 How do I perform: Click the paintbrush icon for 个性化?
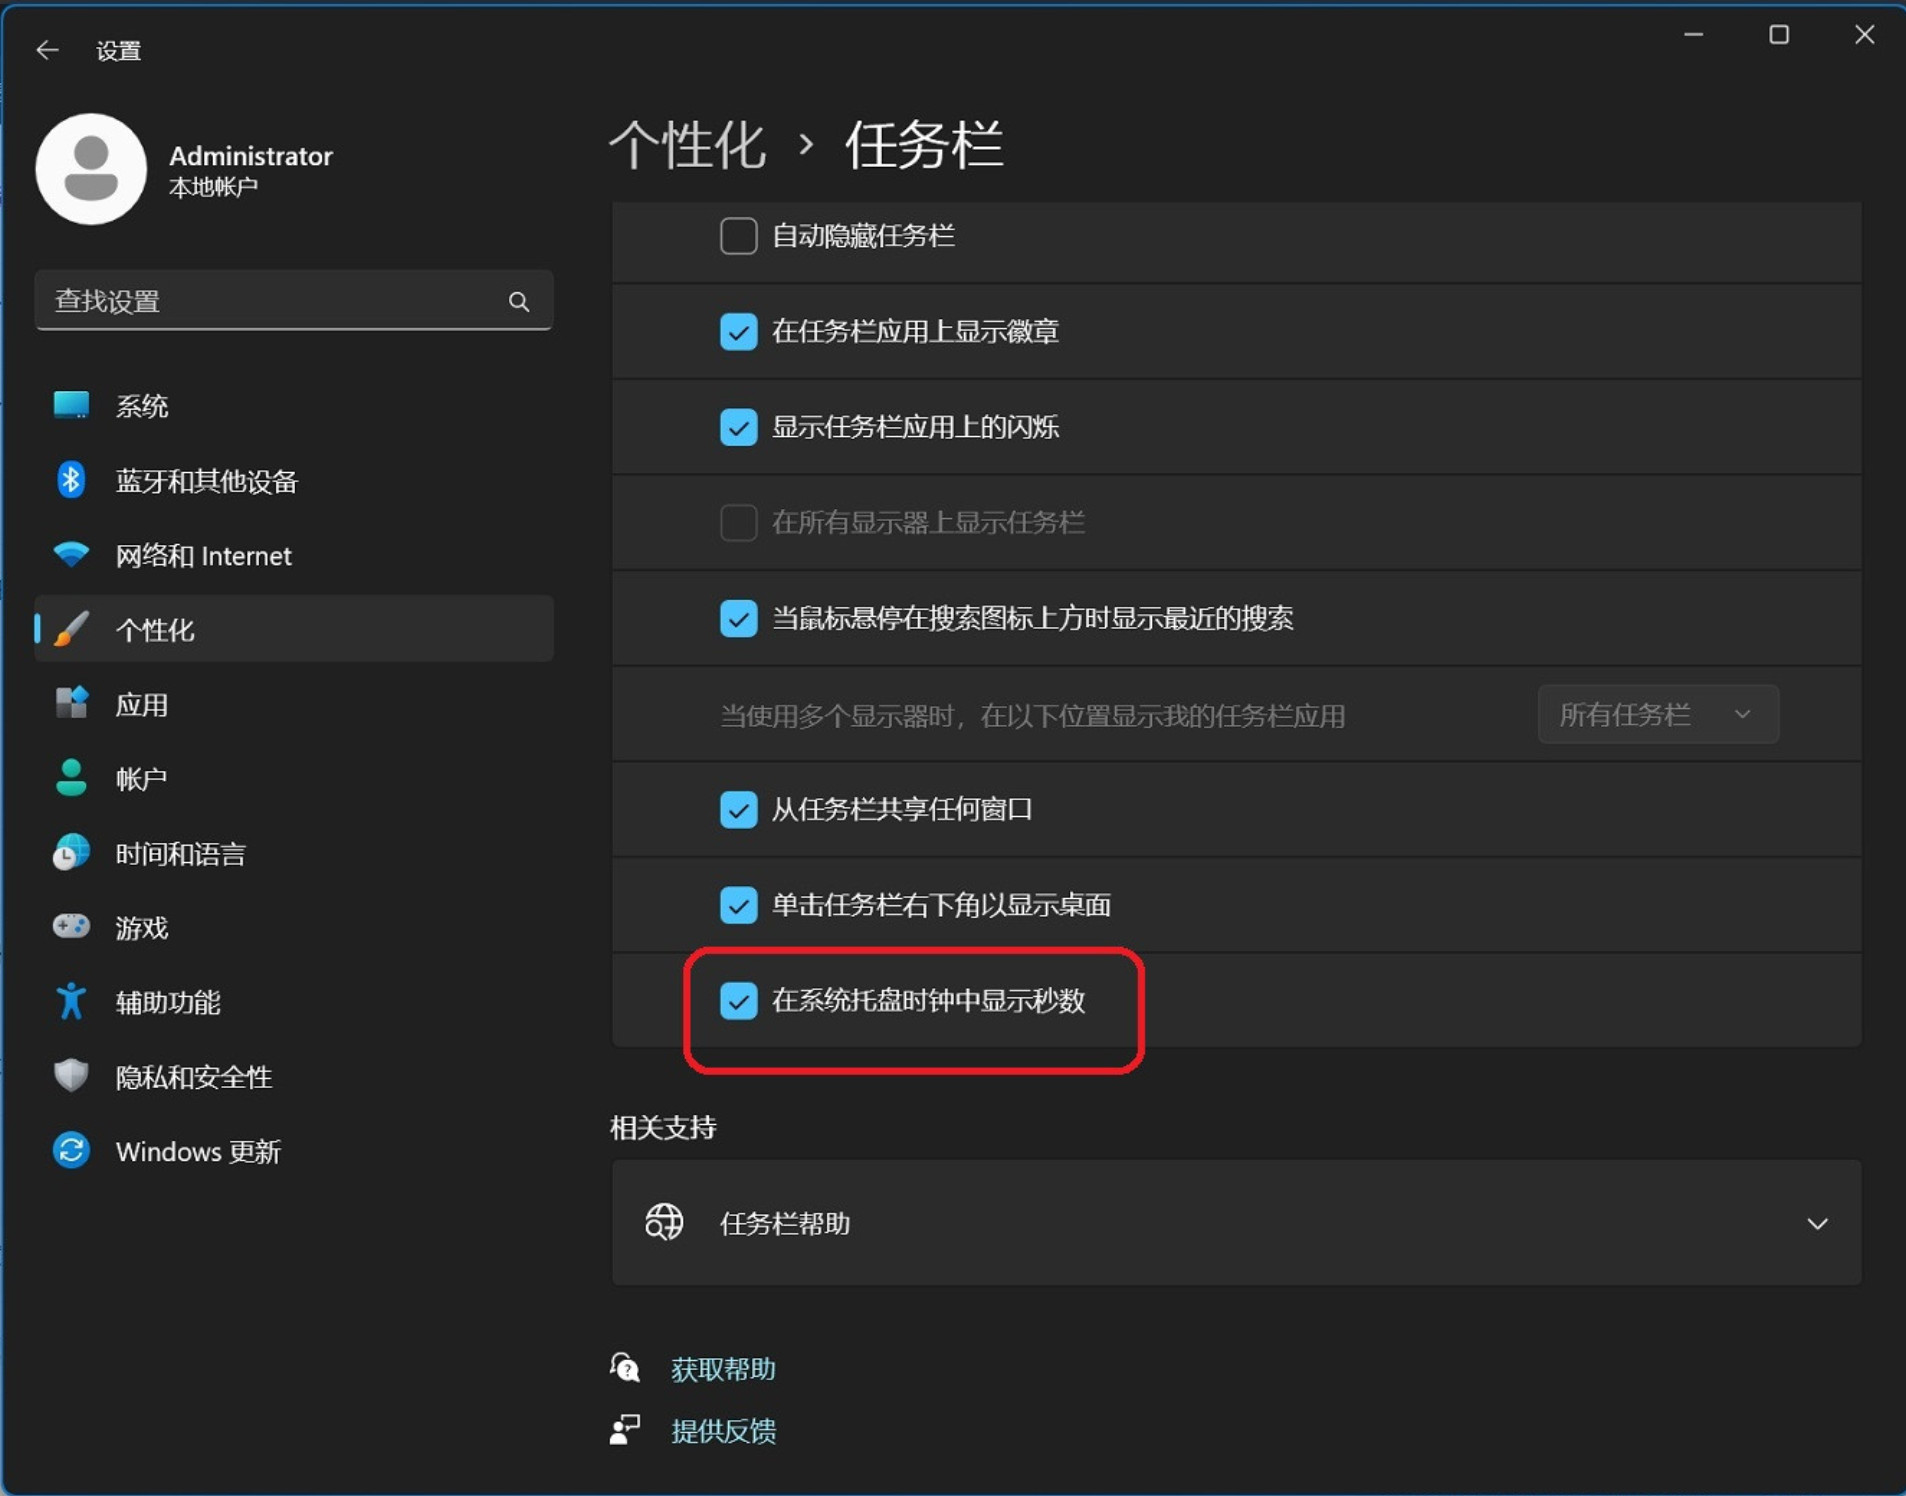(x=71, y=629)
